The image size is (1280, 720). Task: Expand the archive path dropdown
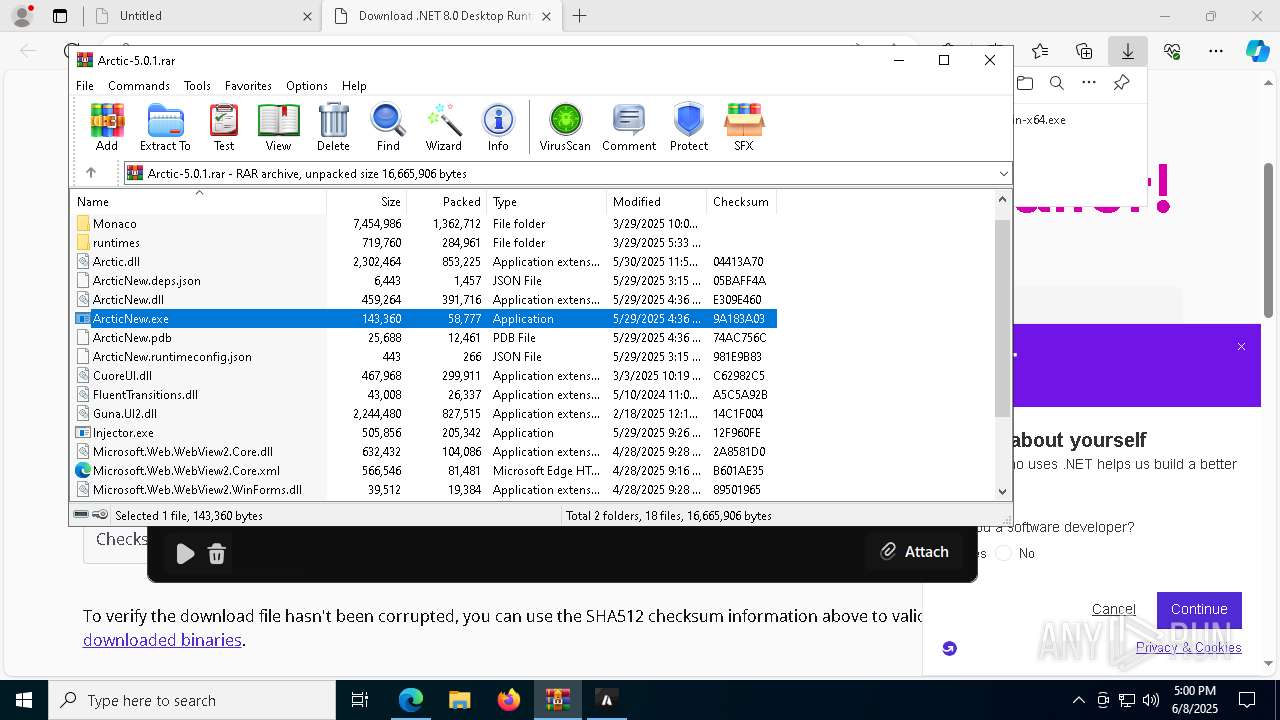click(1004, 174)
